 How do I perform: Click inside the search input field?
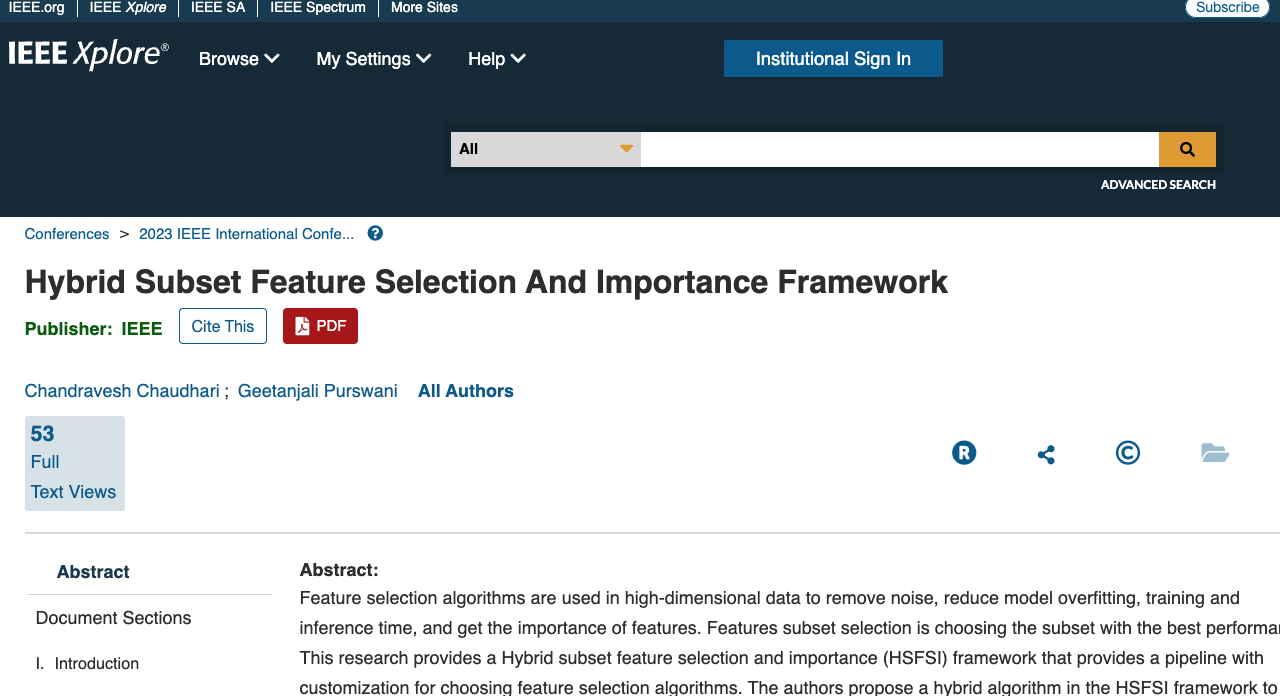(898, 149)
